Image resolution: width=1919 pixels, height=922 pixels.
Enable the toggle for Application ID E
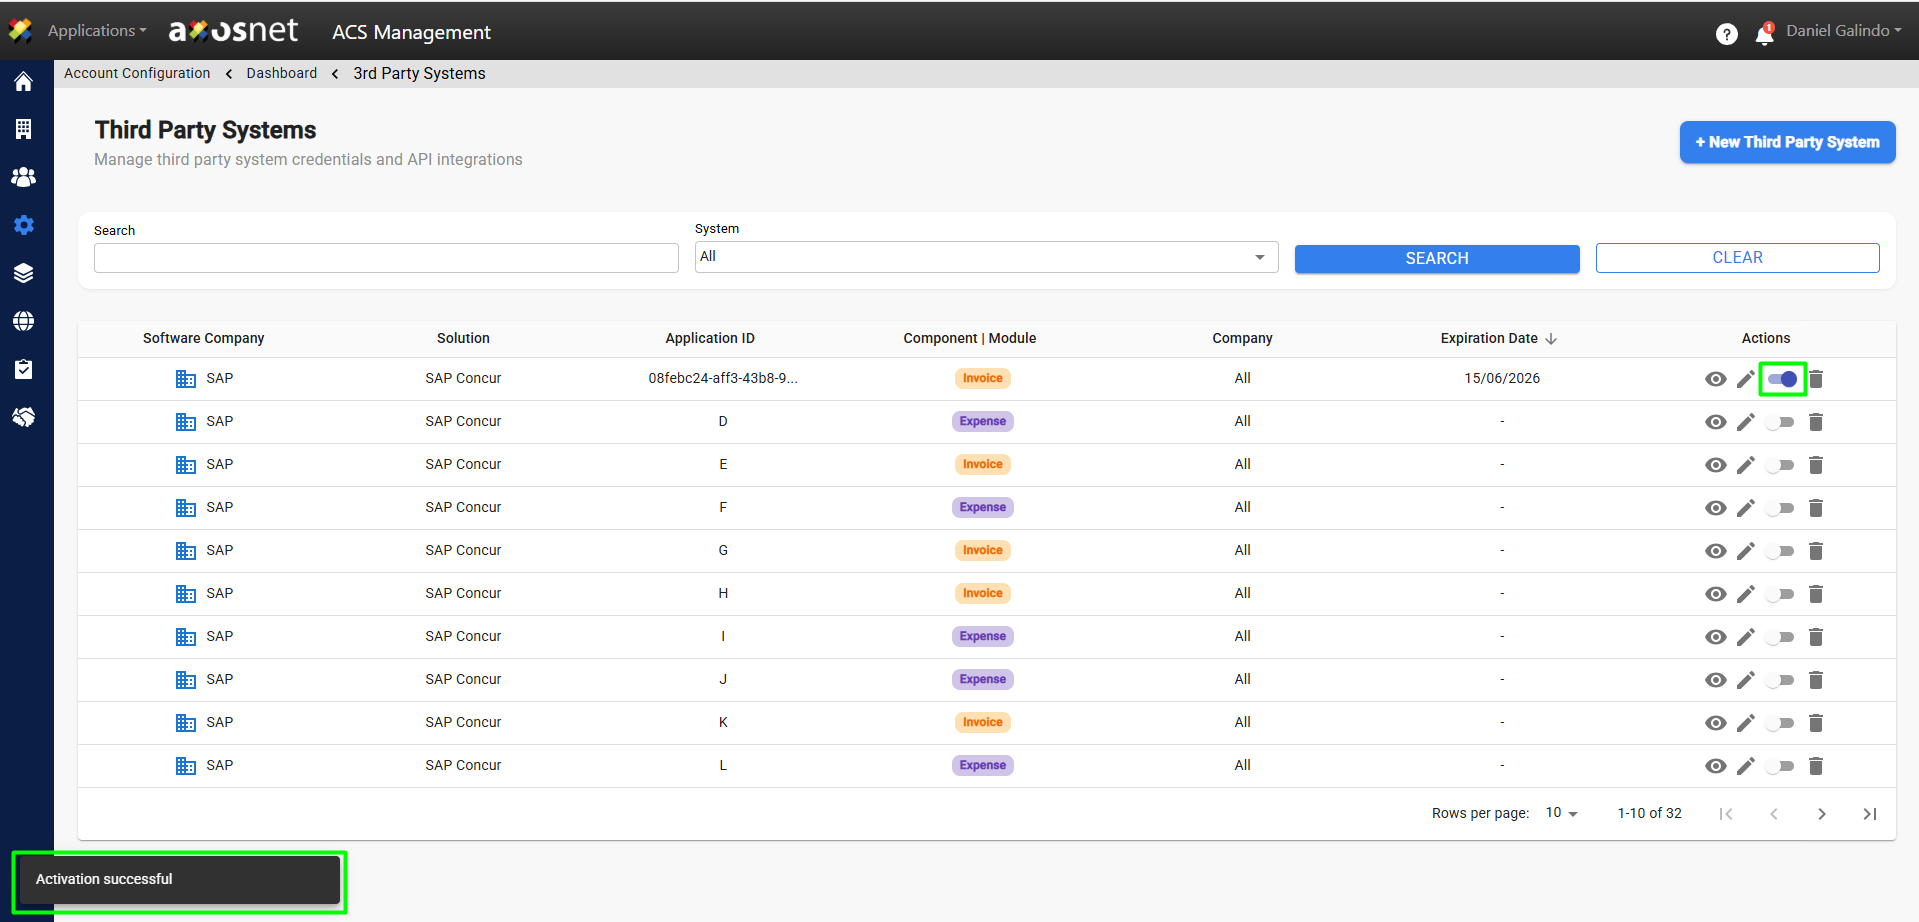click(x=1780, y=465)
